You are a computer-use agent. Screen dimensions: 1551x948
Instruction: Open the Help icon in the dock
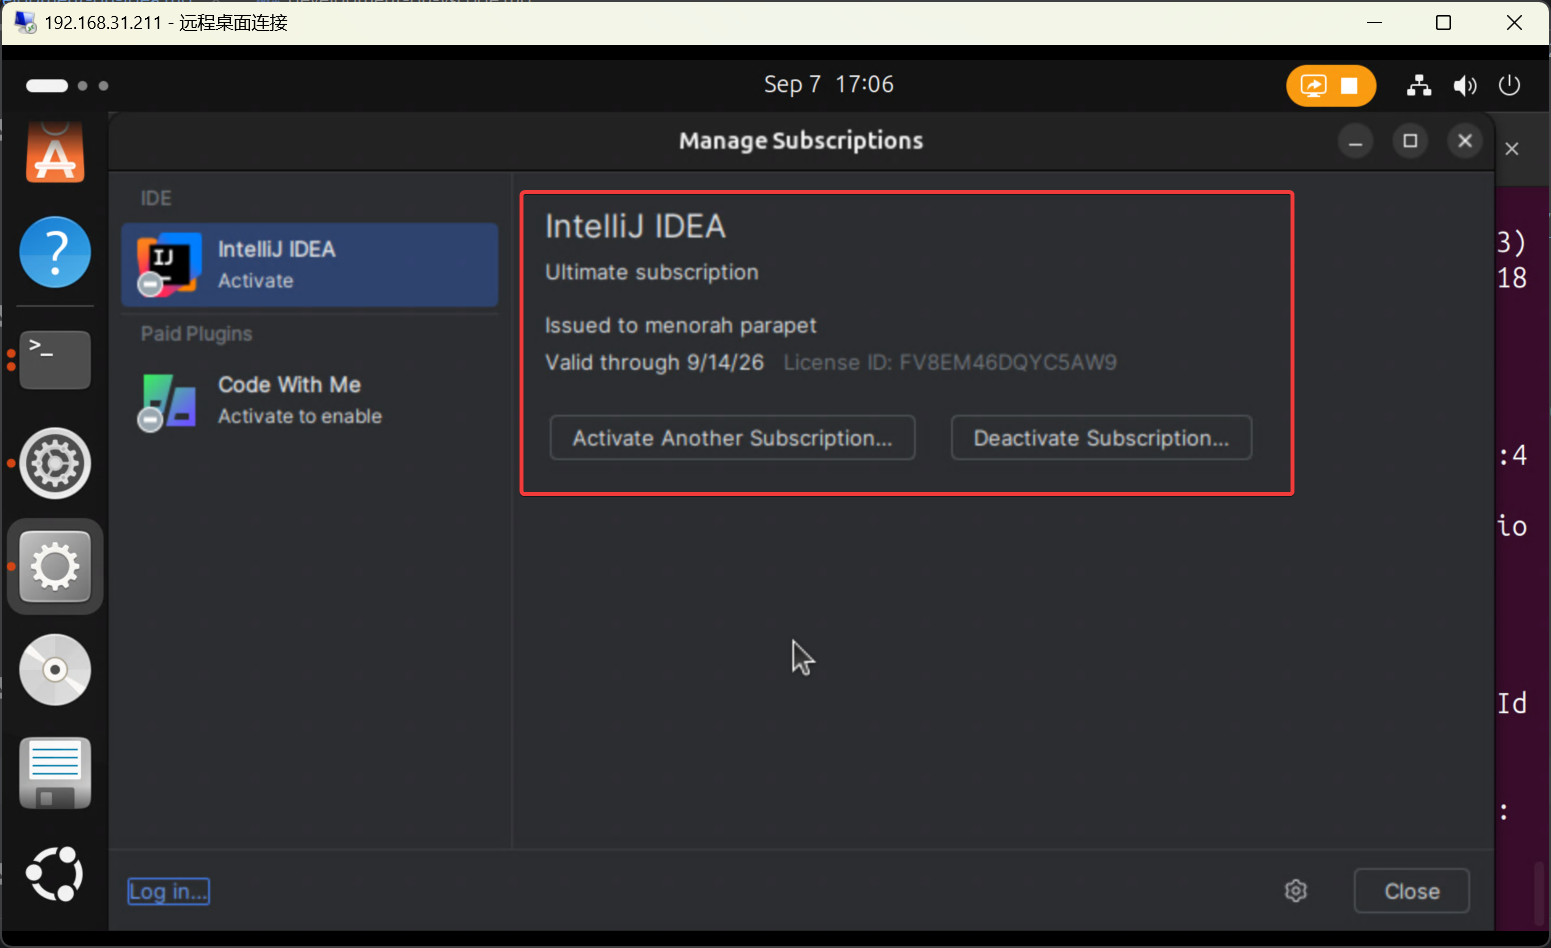click(x=55, y=252)
